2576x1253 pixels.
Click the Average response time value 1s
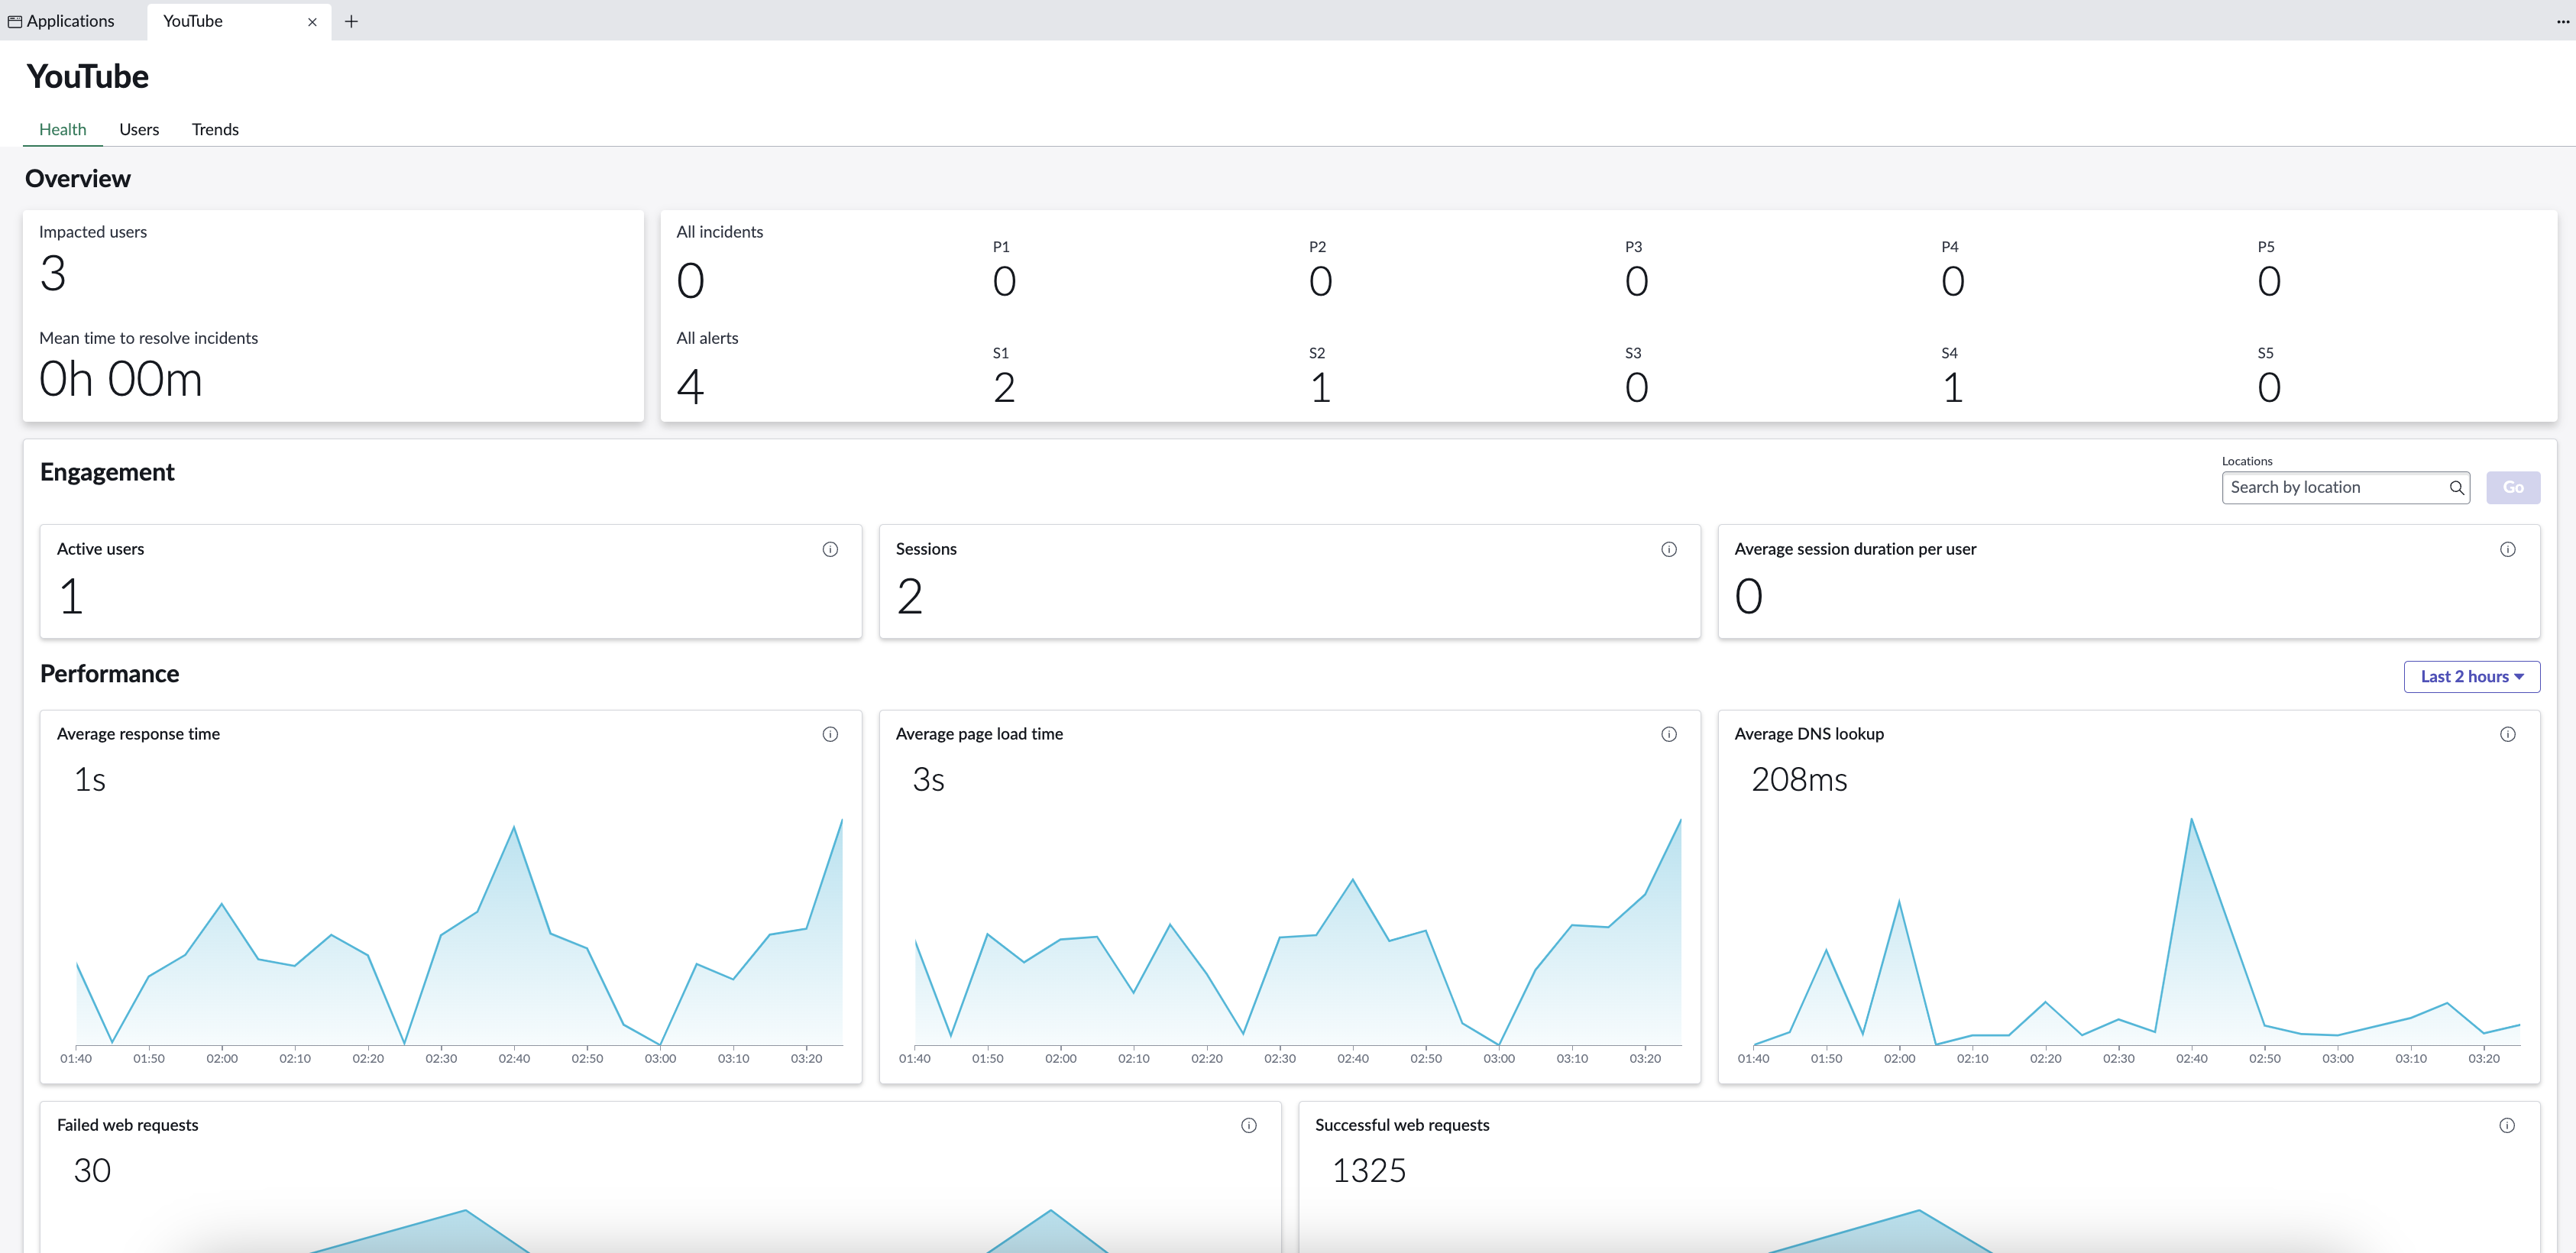click(x=90, y=780)
